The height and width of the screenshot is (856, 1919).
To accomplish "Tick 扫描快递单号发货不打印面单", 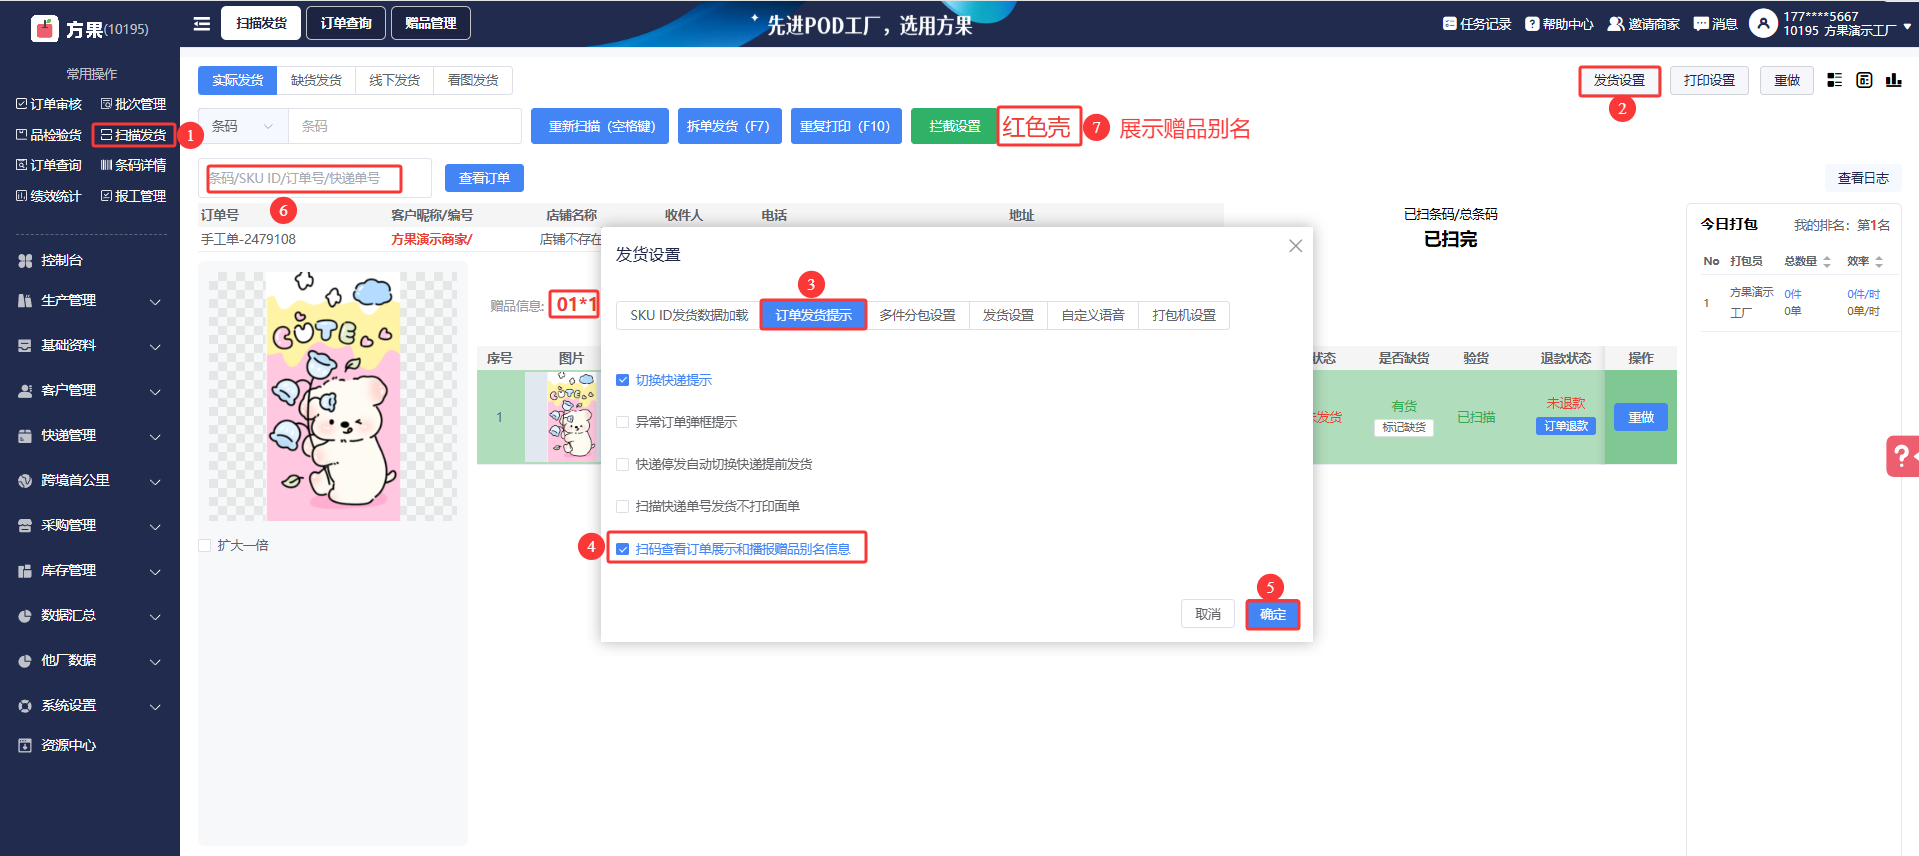I will click(623, 506).
